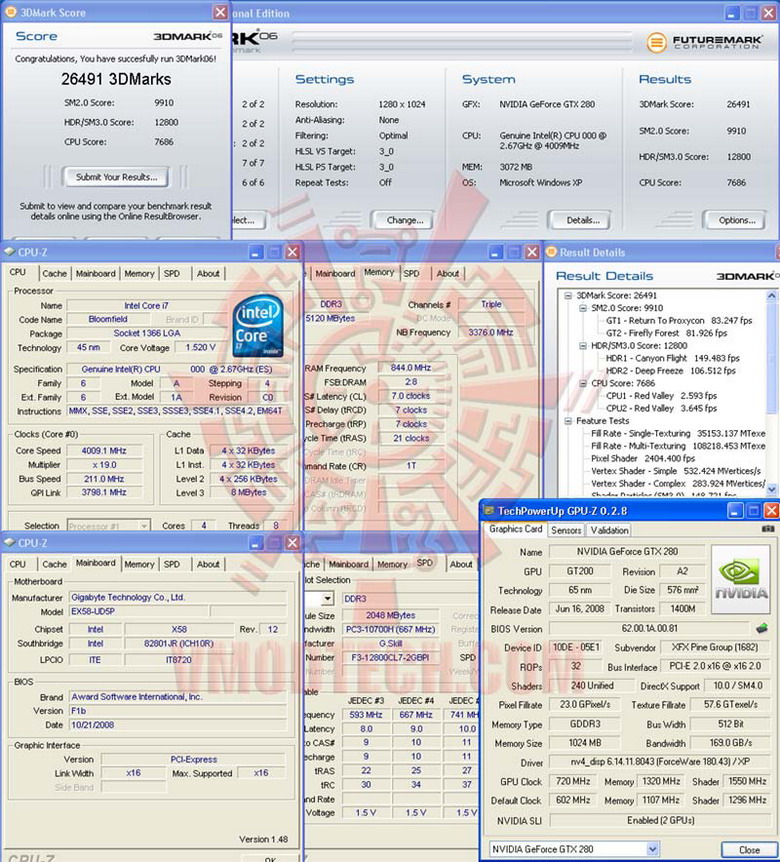Click the BIOS save chip icon in GPU-Z
The width and height of the screenshot is (780, 862).
[x=762, y=628]
